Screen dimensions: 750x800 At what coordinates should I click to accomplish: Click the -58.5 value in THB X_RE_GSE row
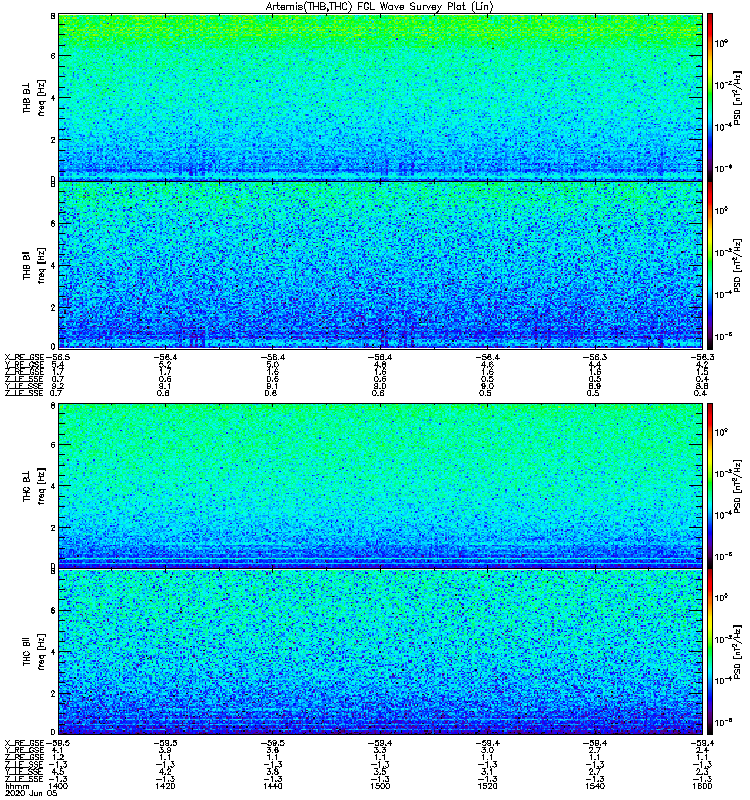tap(58, 358)
